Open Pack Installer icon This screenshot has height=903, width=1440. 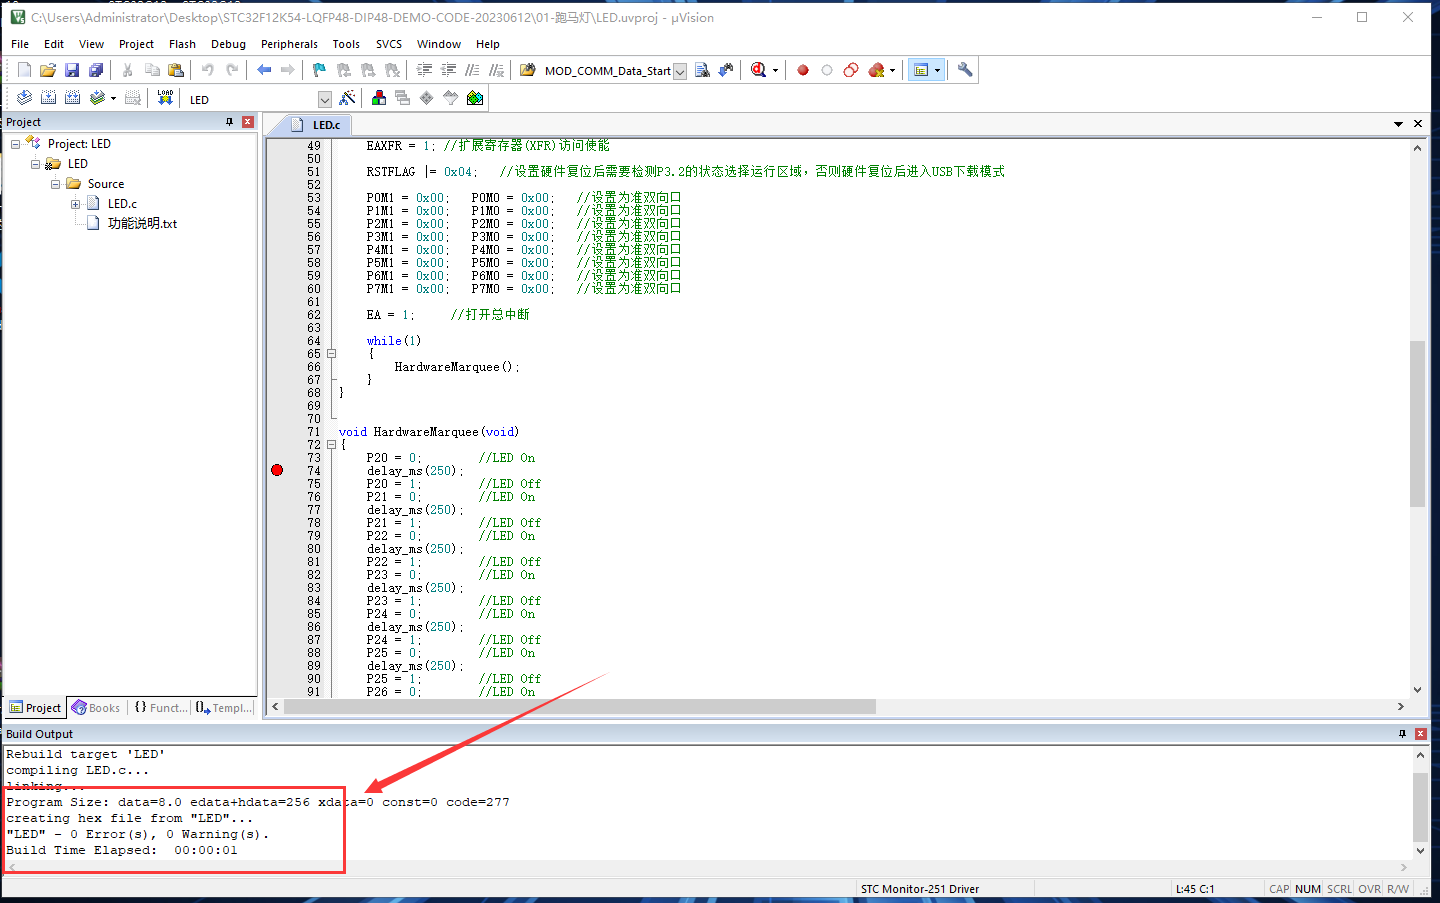point(475,98)
